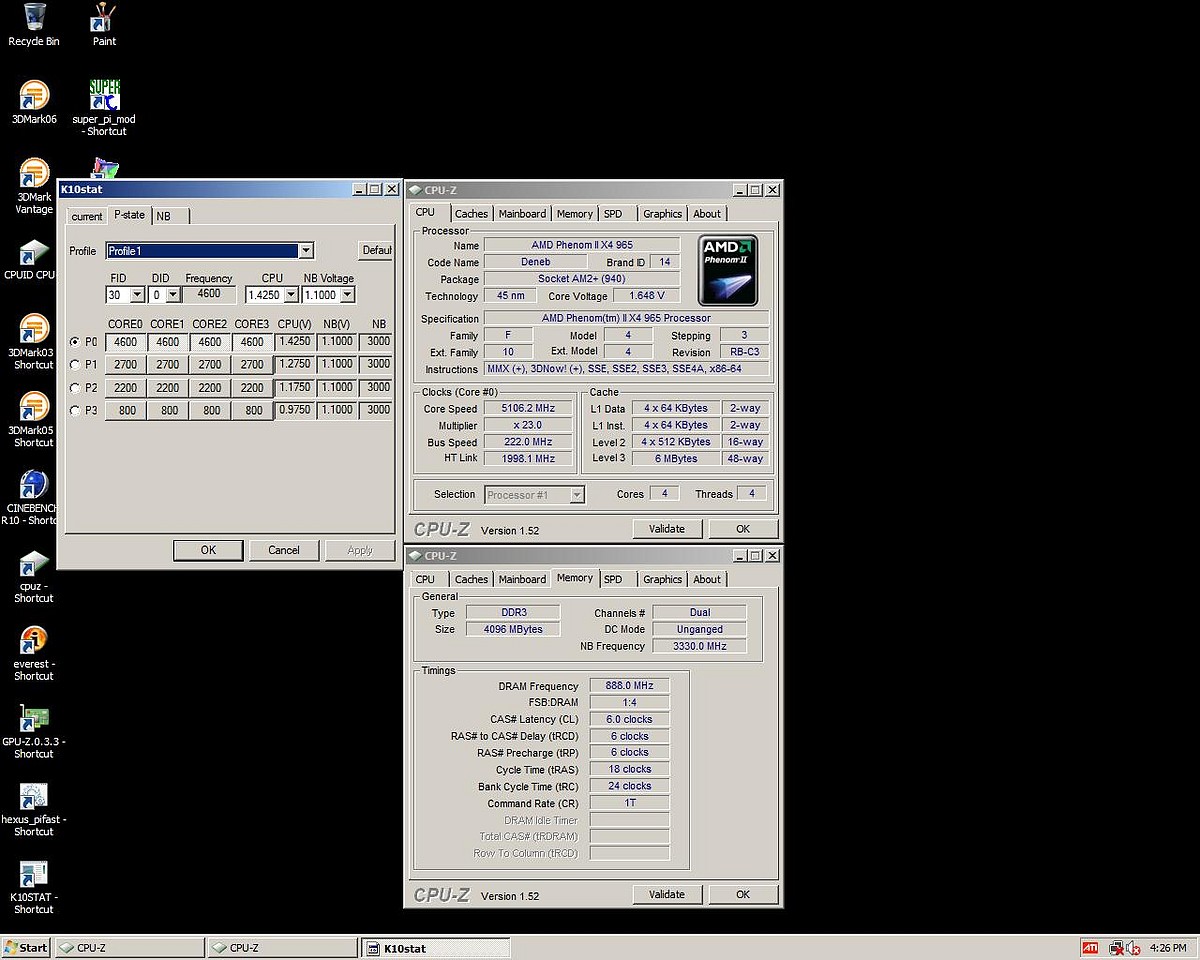1200x960 pixels.
Task: Click the muted volume tray icon
Action: coord(1133,948)
